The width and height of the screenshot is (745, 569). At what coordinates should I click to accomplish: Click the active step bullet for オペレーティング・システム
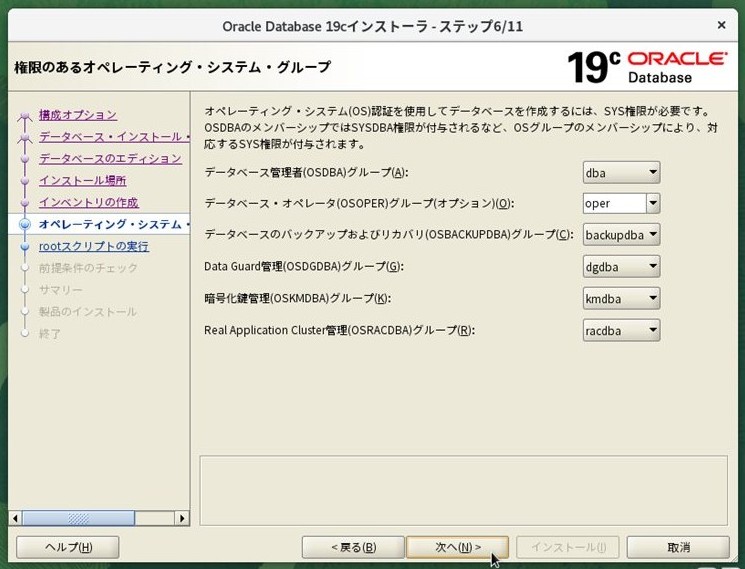25,224
